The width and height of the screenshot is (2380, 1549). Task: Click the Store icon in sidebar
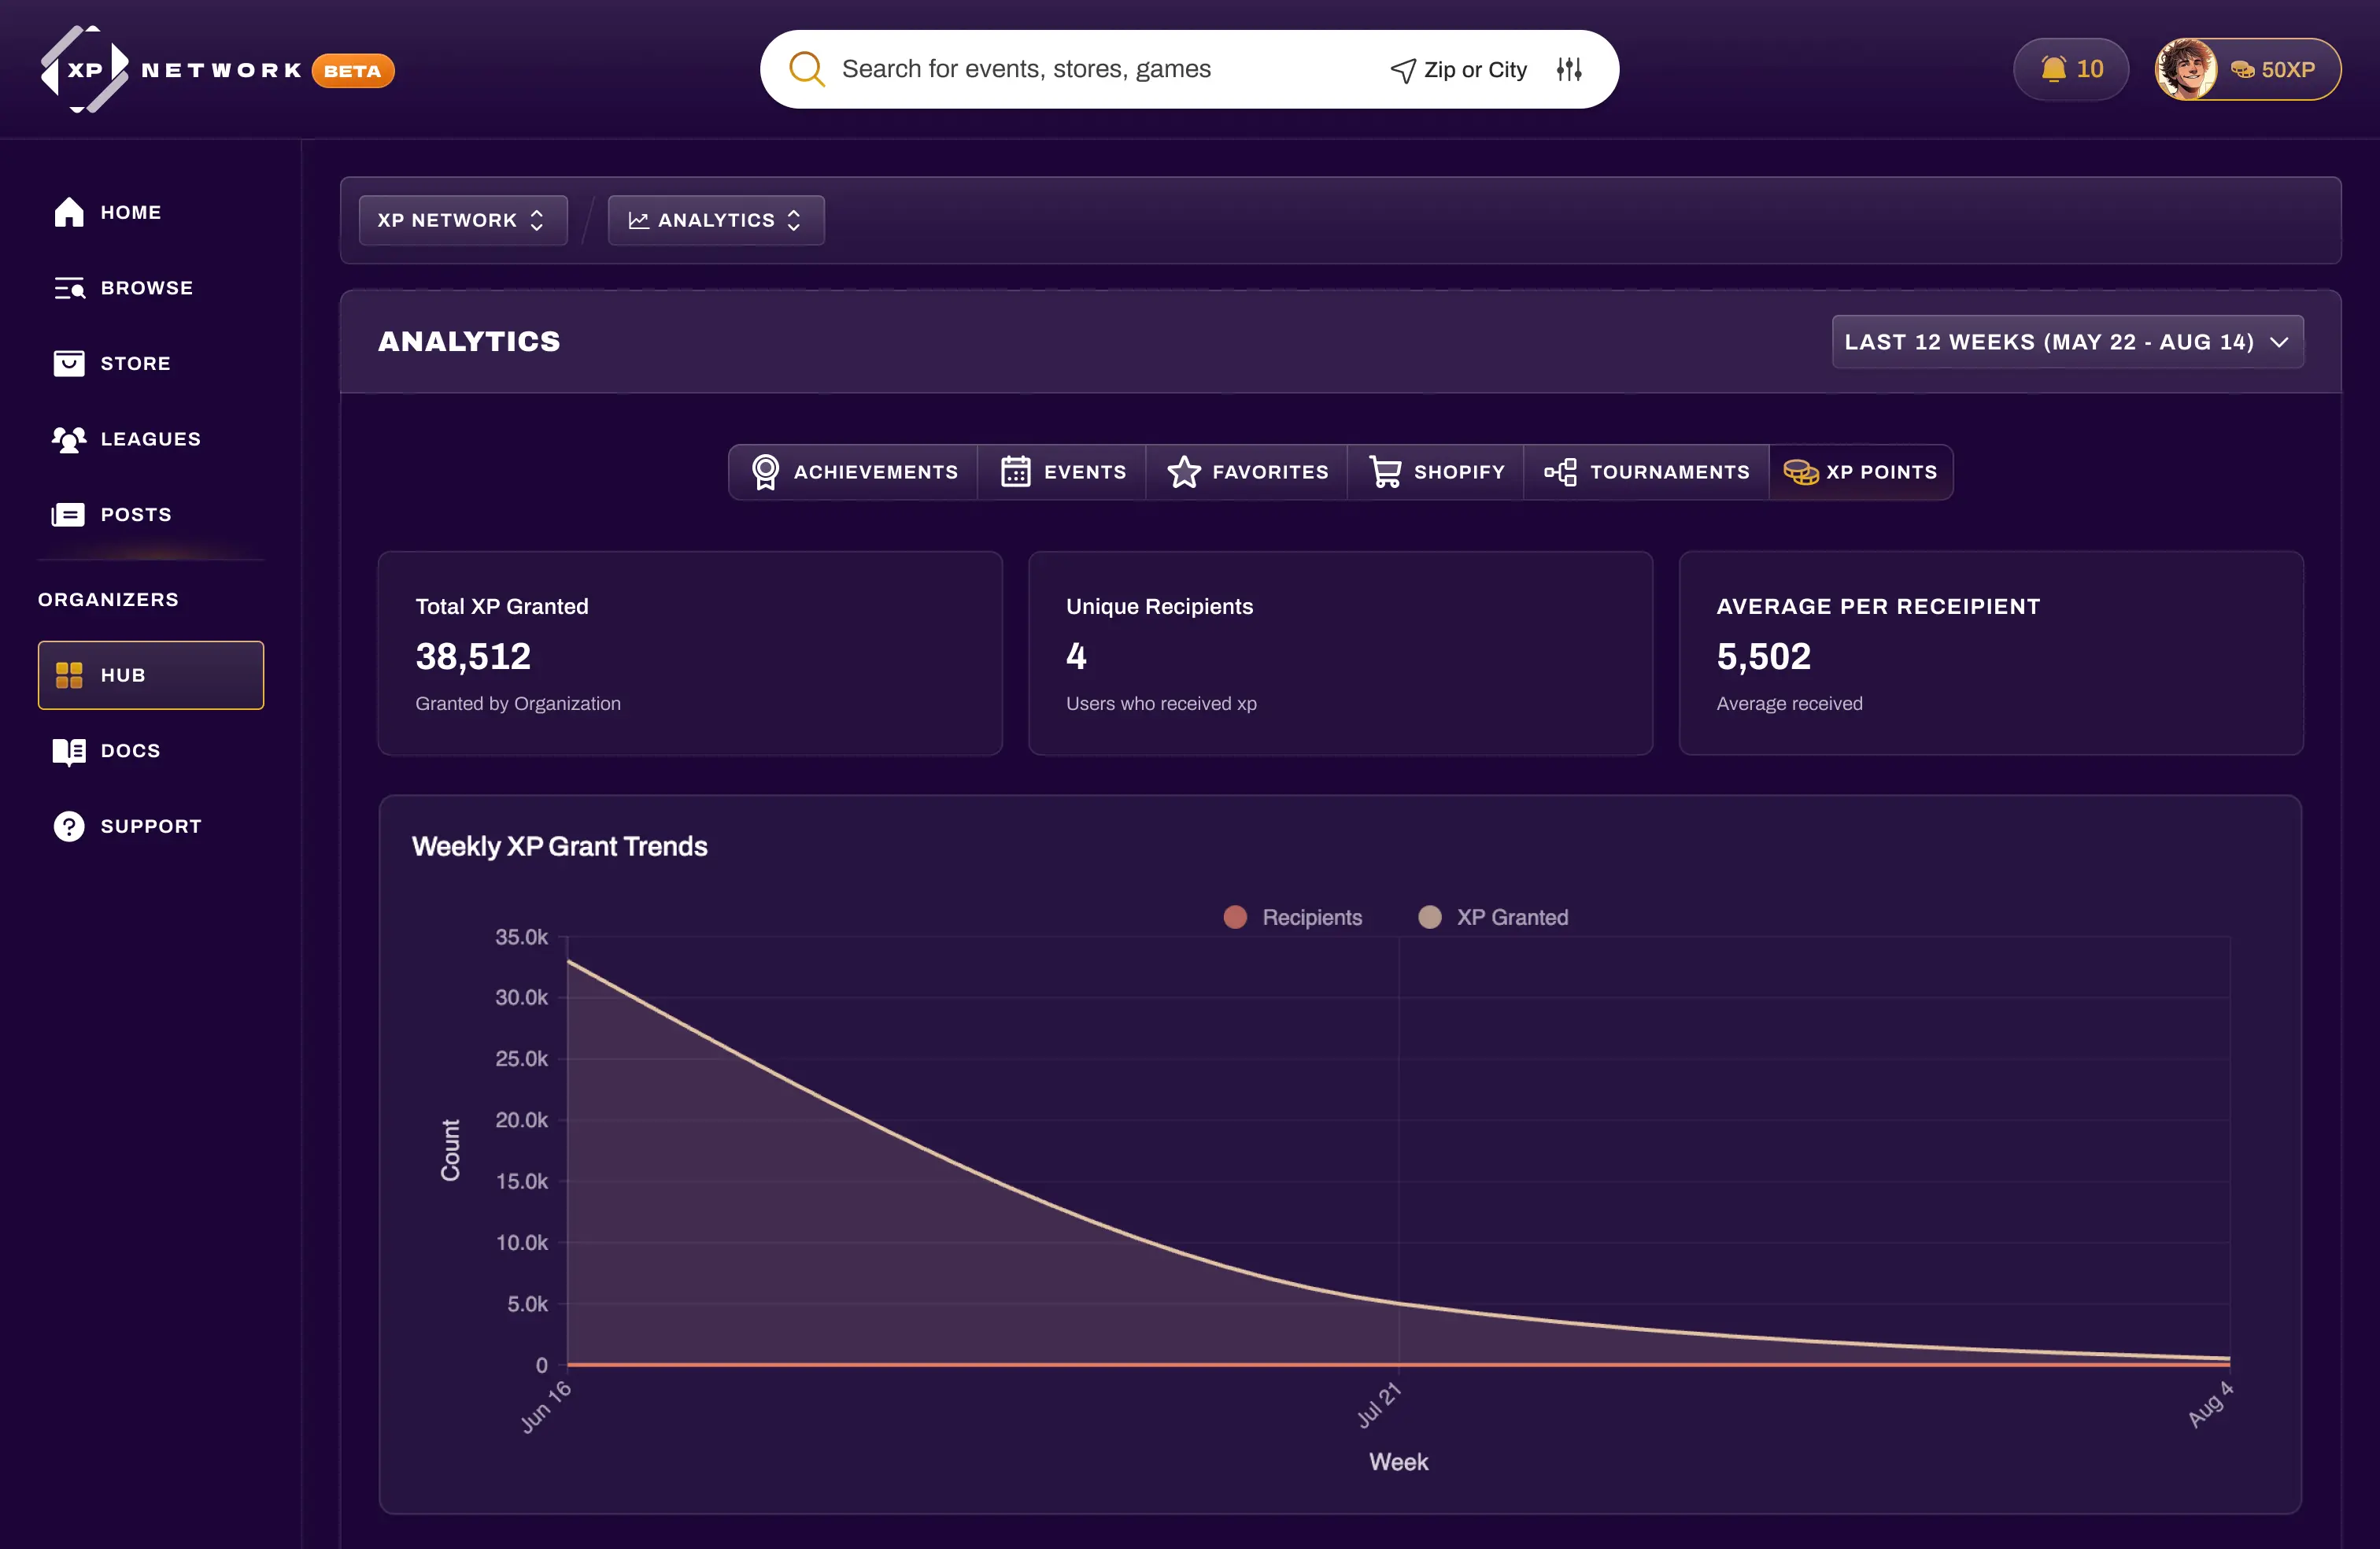tap(68, 363)
